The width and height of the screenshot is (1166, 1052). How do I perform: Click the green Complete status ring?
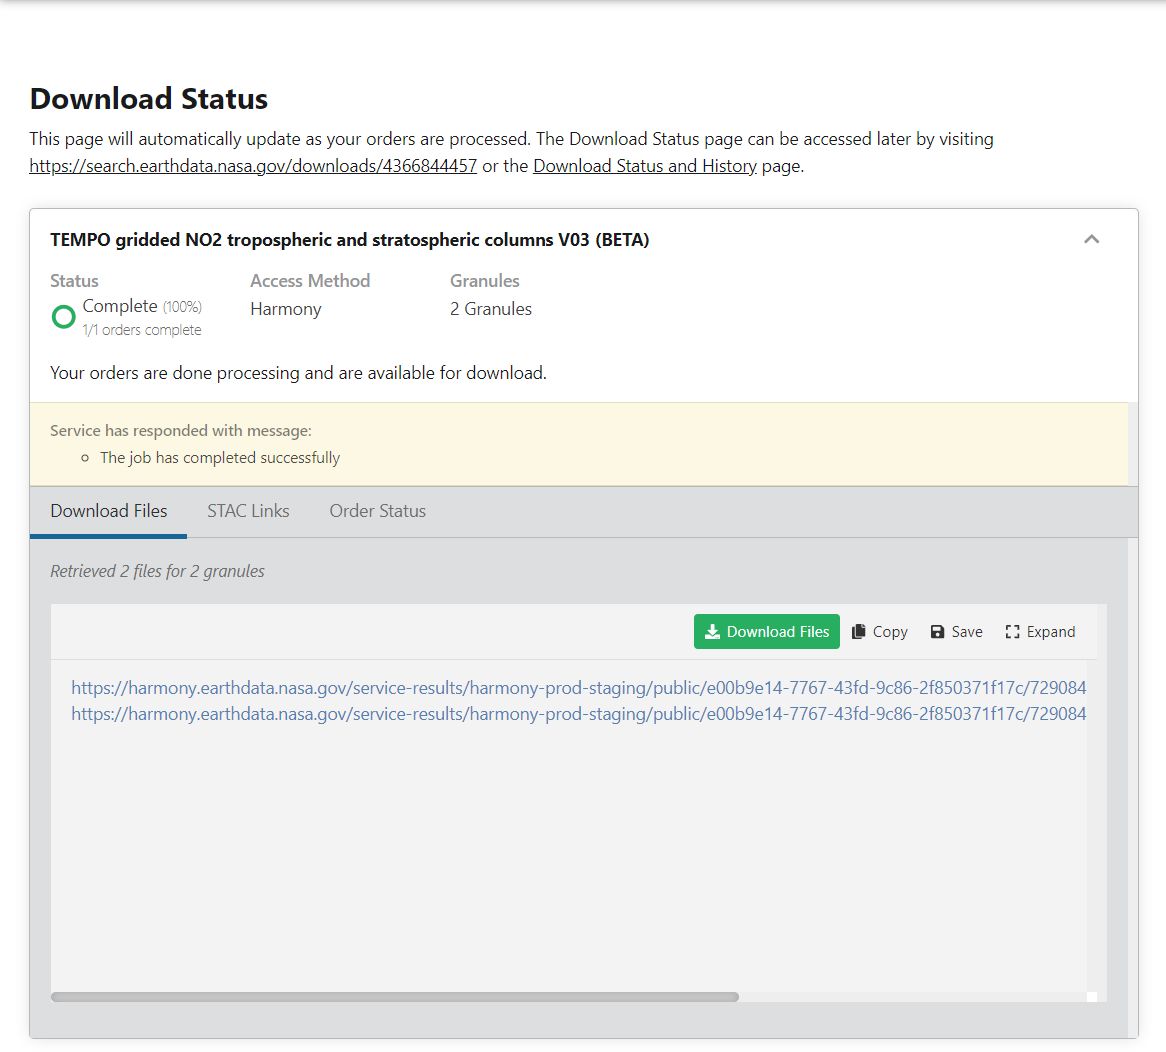coord(64,317)
